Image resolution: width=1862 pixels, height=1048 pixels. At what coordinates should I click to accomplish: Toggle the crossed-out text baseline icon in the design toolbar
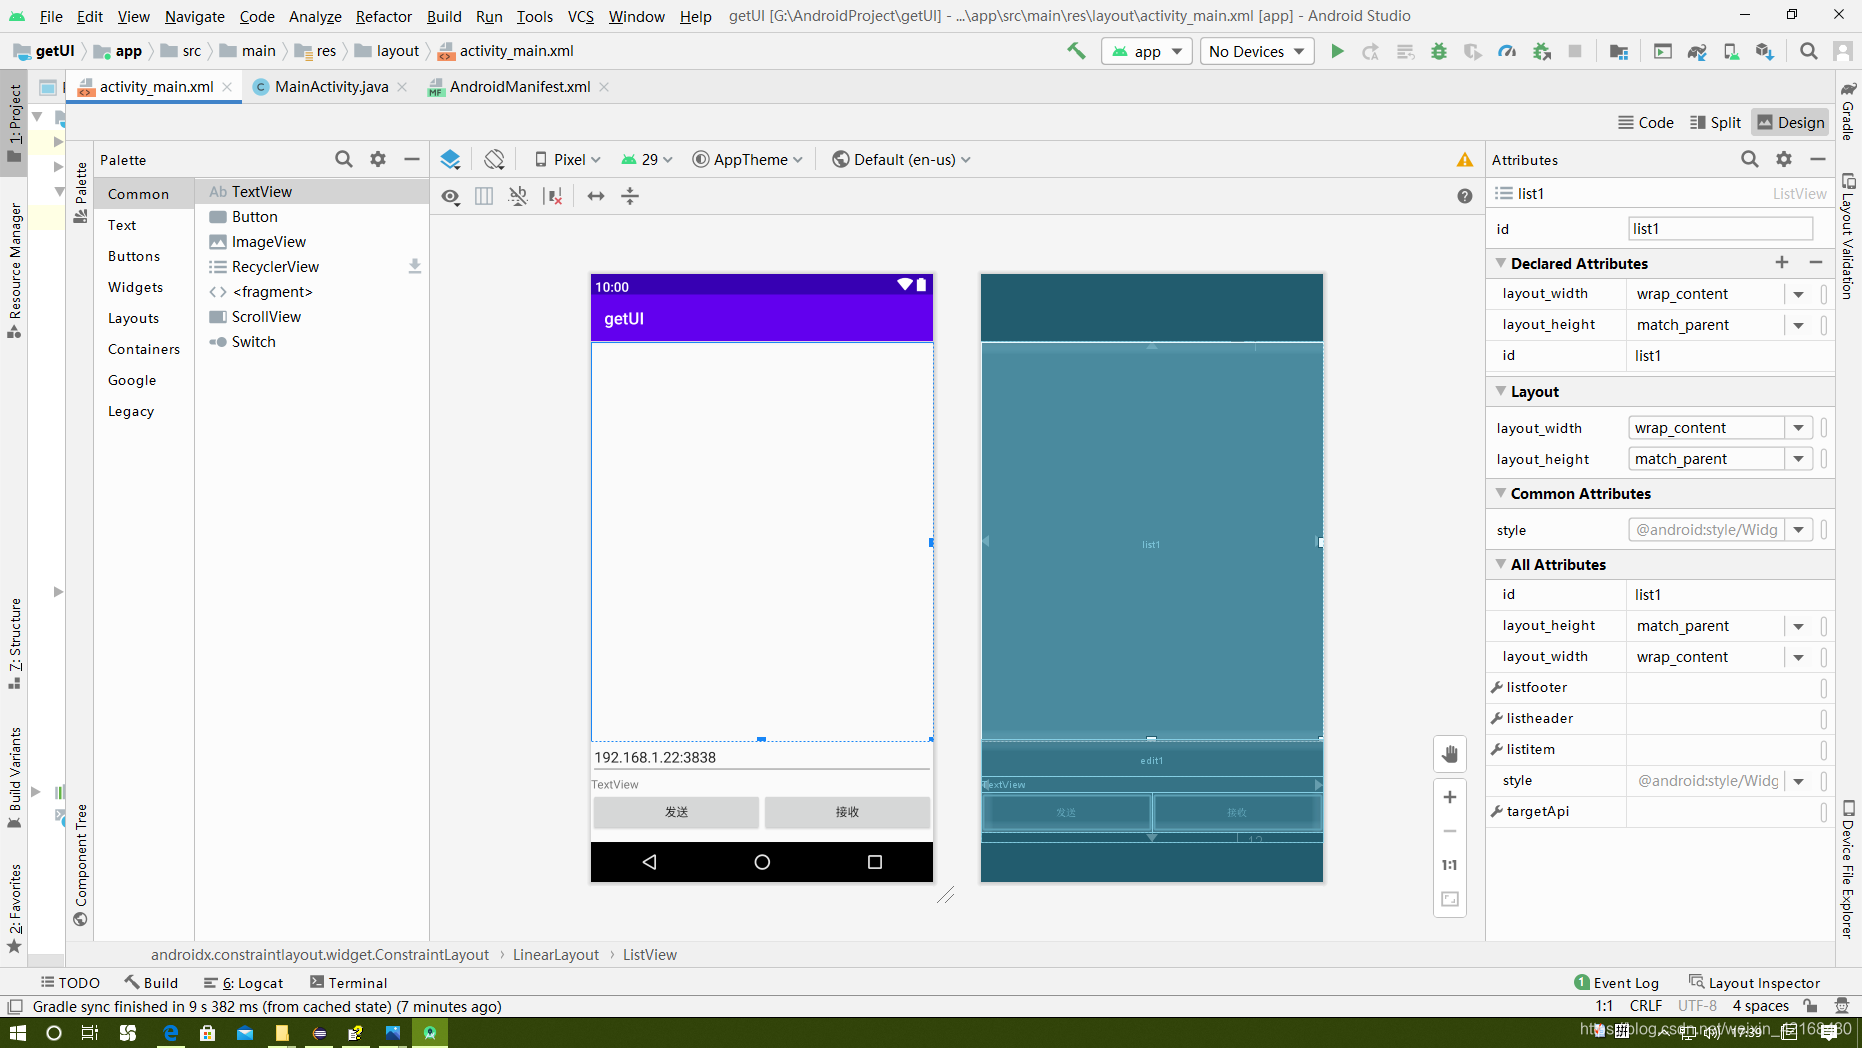518,196
